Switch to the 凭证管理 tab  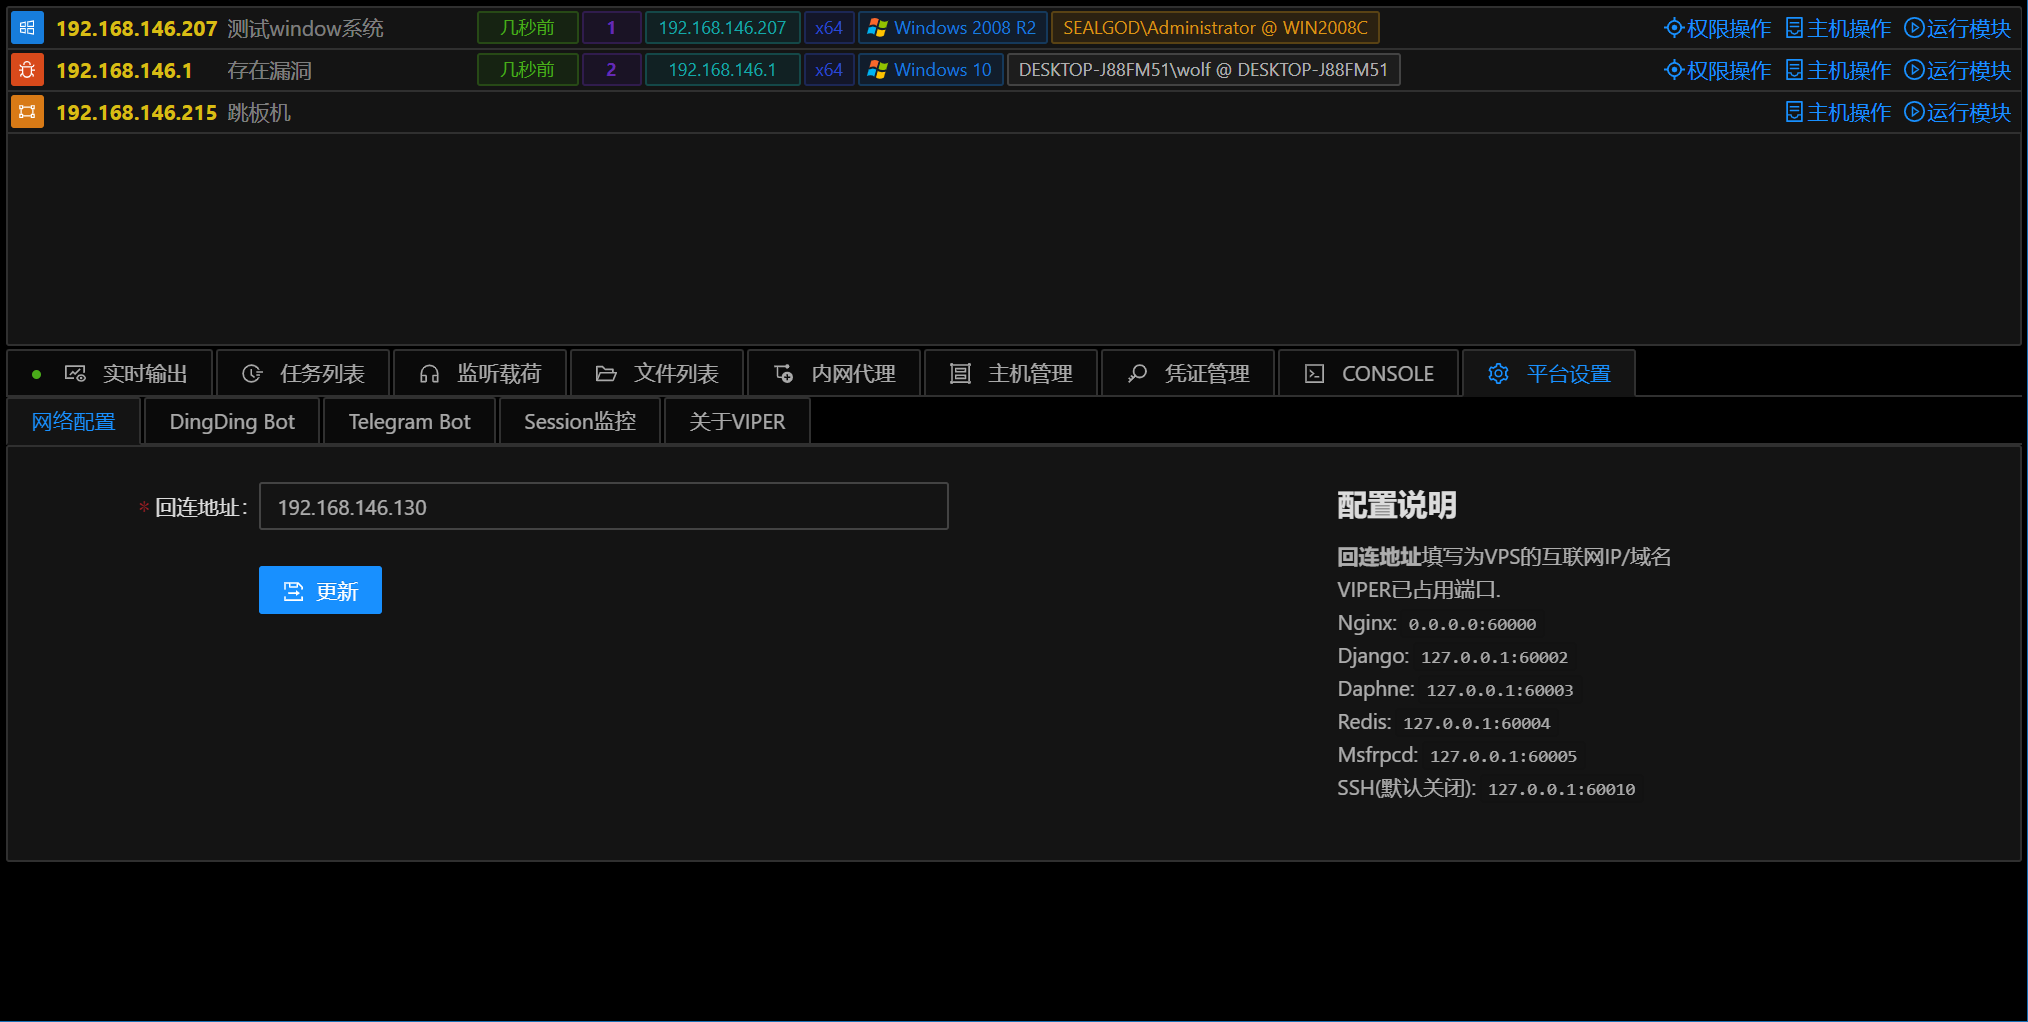[x=1188, y=374]
